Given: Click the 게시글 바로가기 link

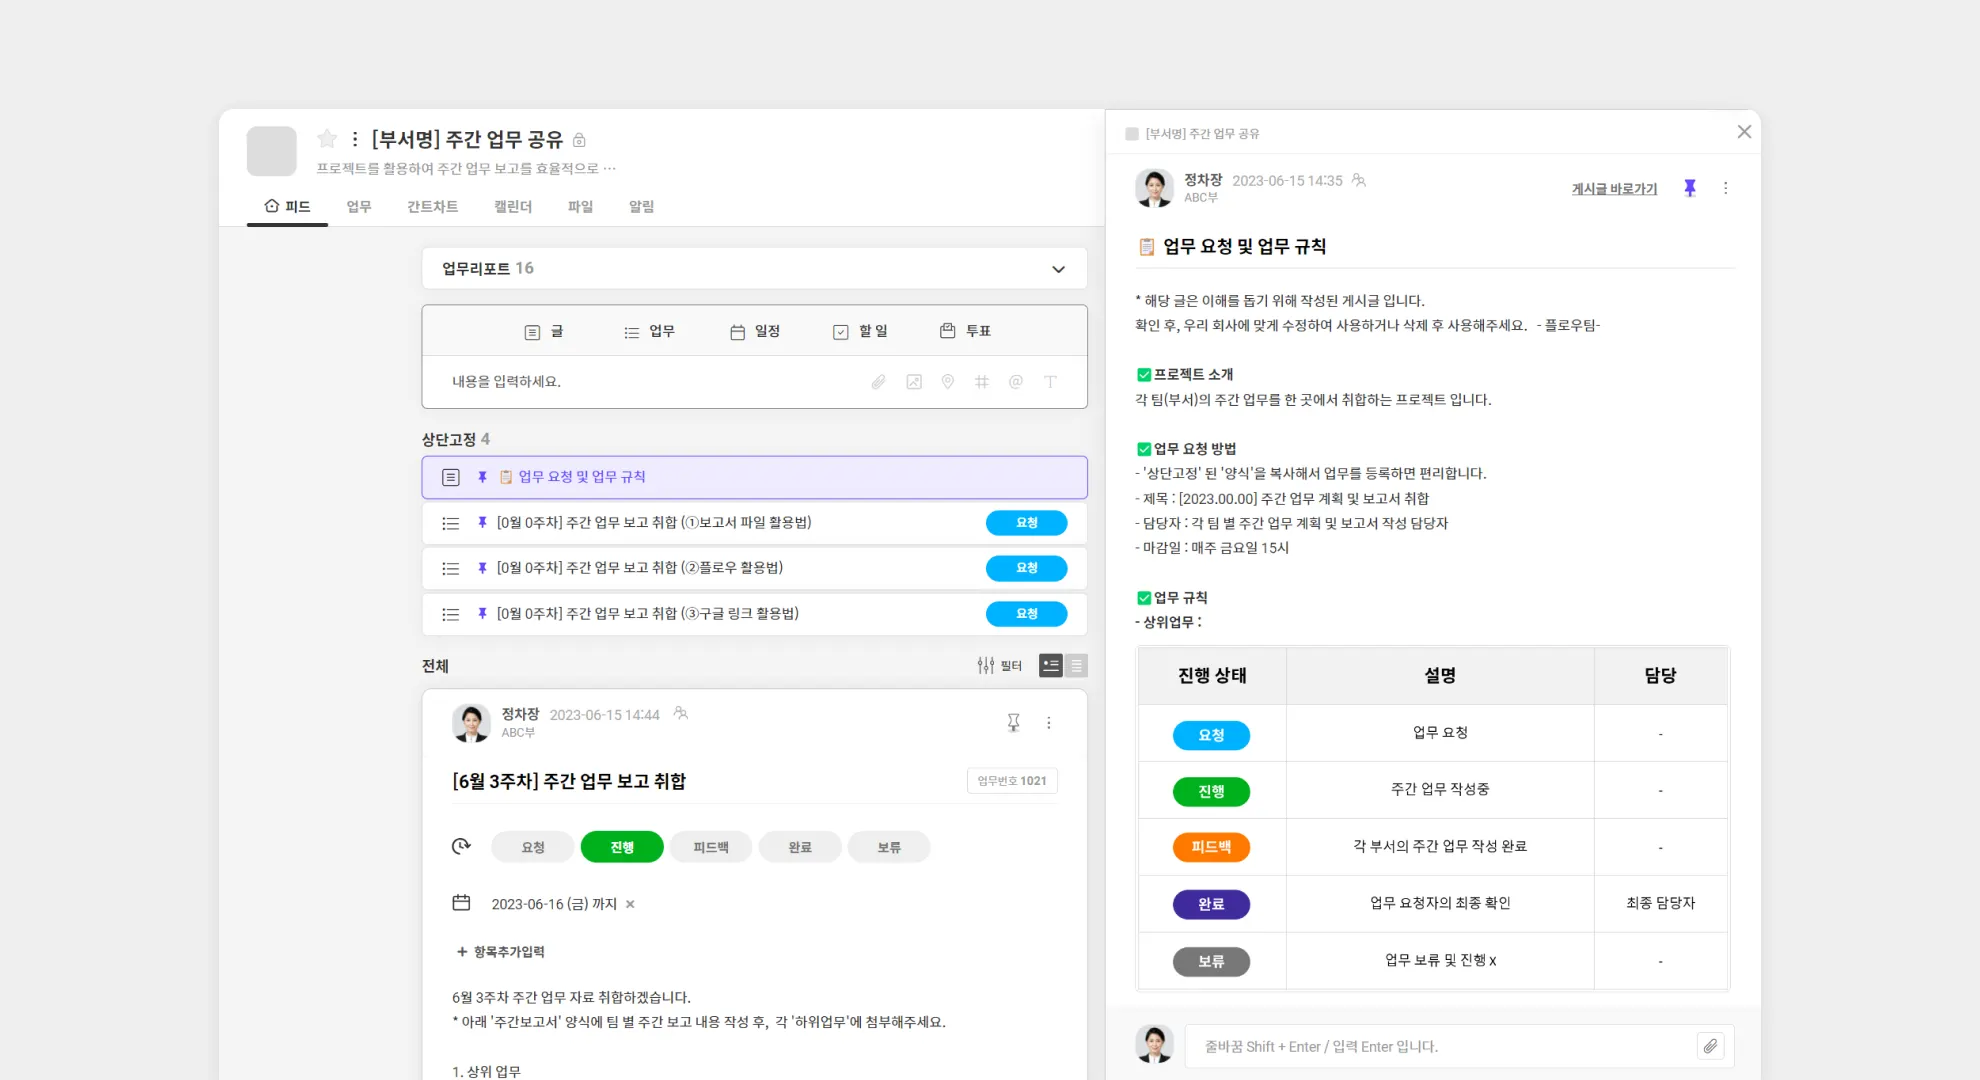Looking at the screenshot, I should click(x=1614, y=189).
